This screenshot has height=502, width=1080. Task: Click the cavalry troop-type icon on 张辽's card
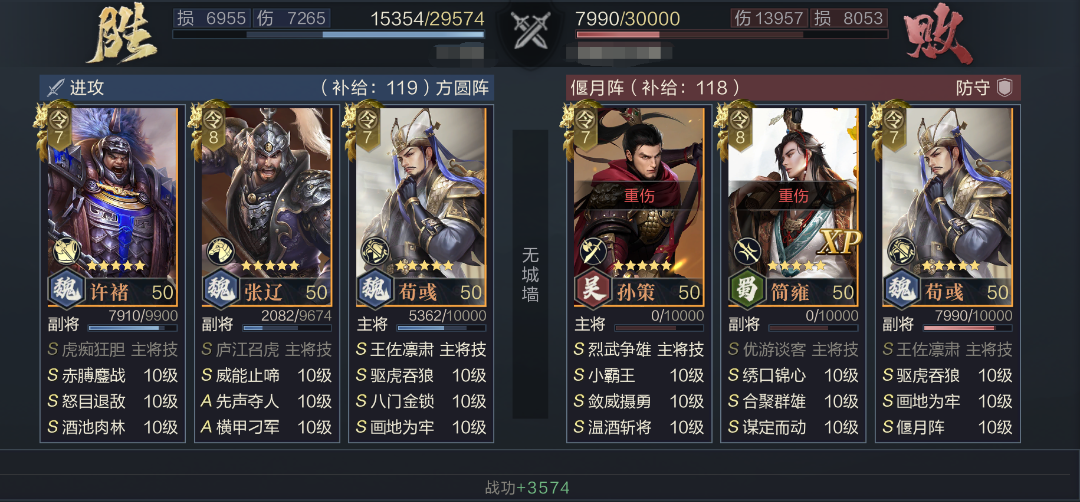click(x=221, y=251)
